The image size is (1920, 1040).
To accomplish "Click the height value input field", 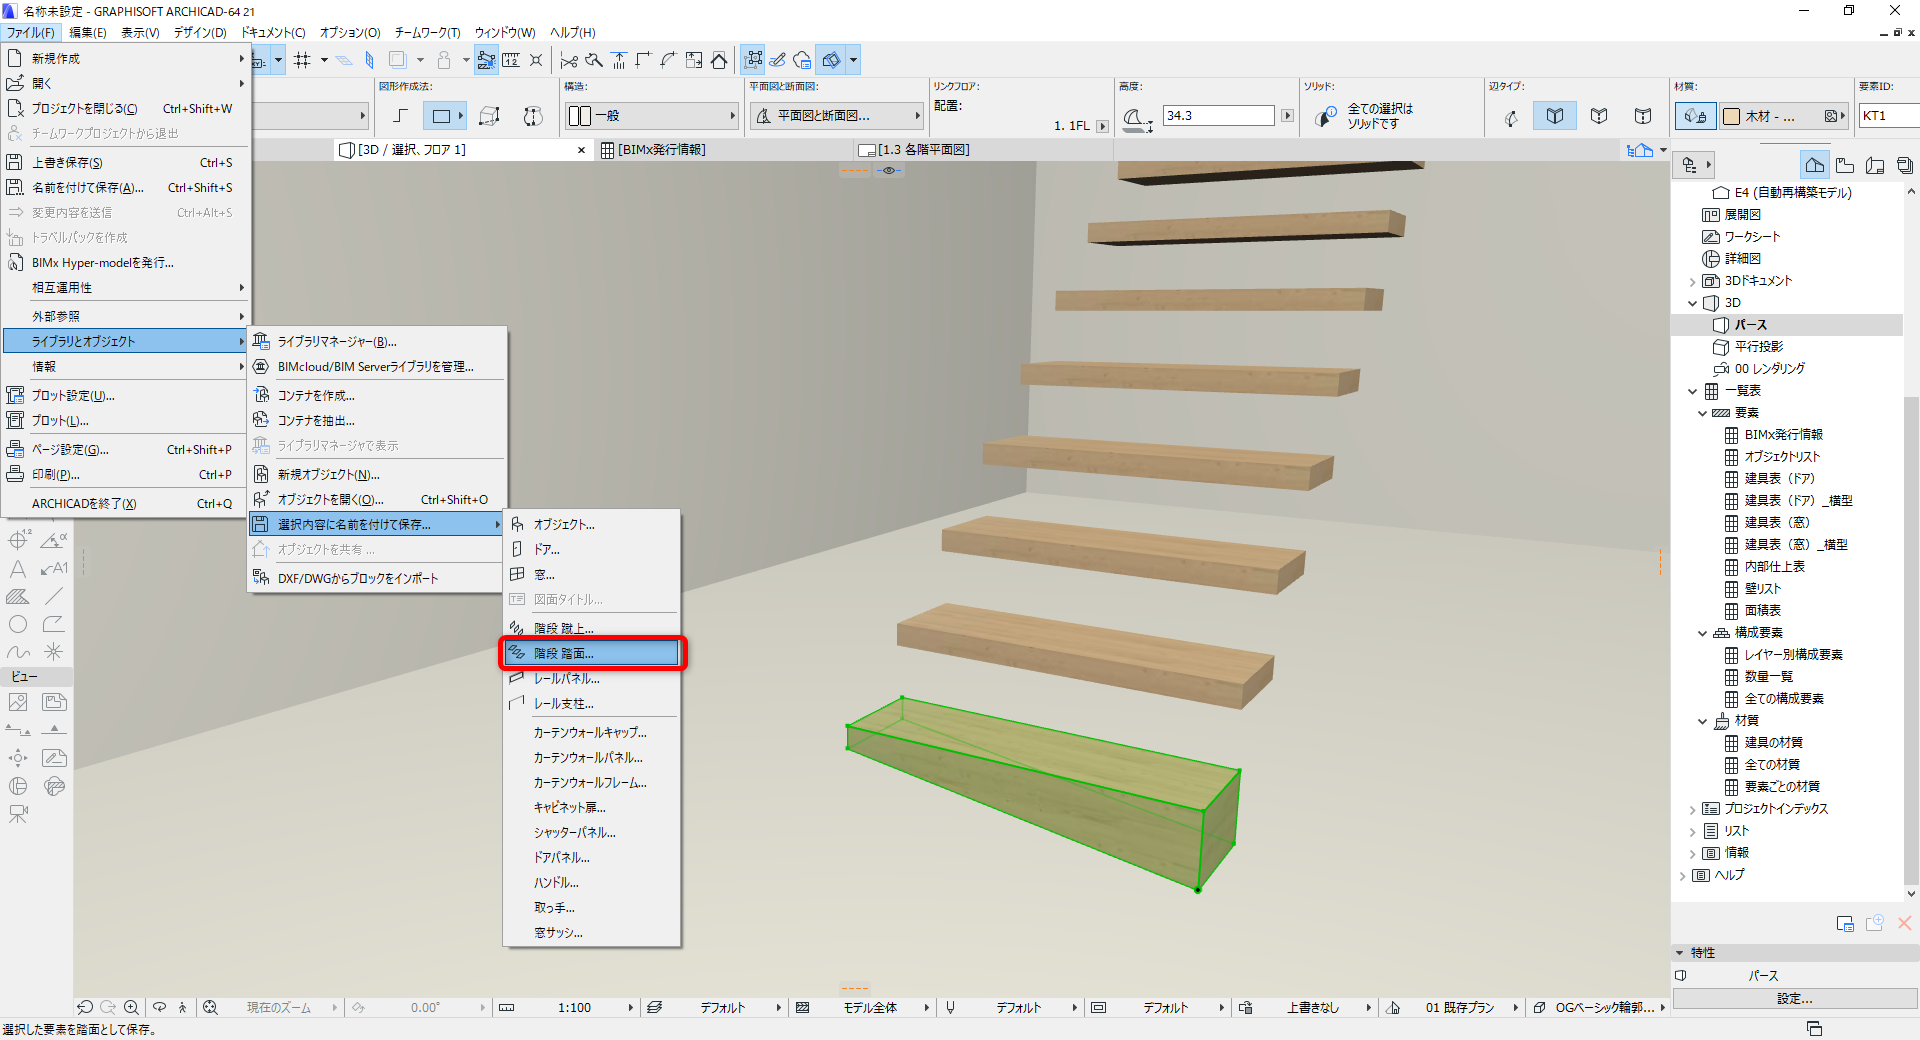I will tap(1219, 116).
